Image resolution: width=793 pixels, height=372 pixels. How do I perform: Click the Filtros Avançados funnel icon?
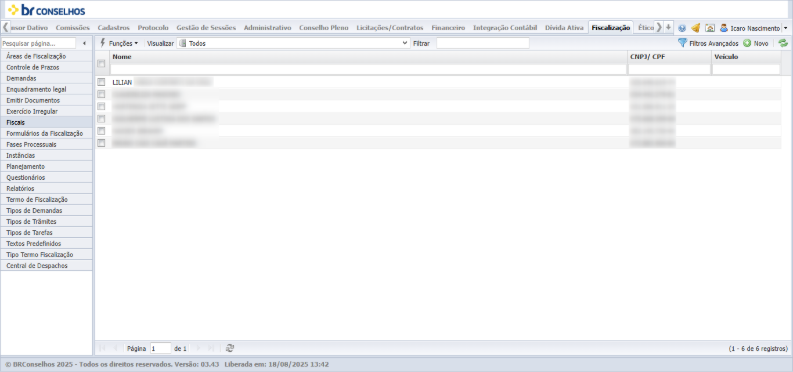[682, 43]
